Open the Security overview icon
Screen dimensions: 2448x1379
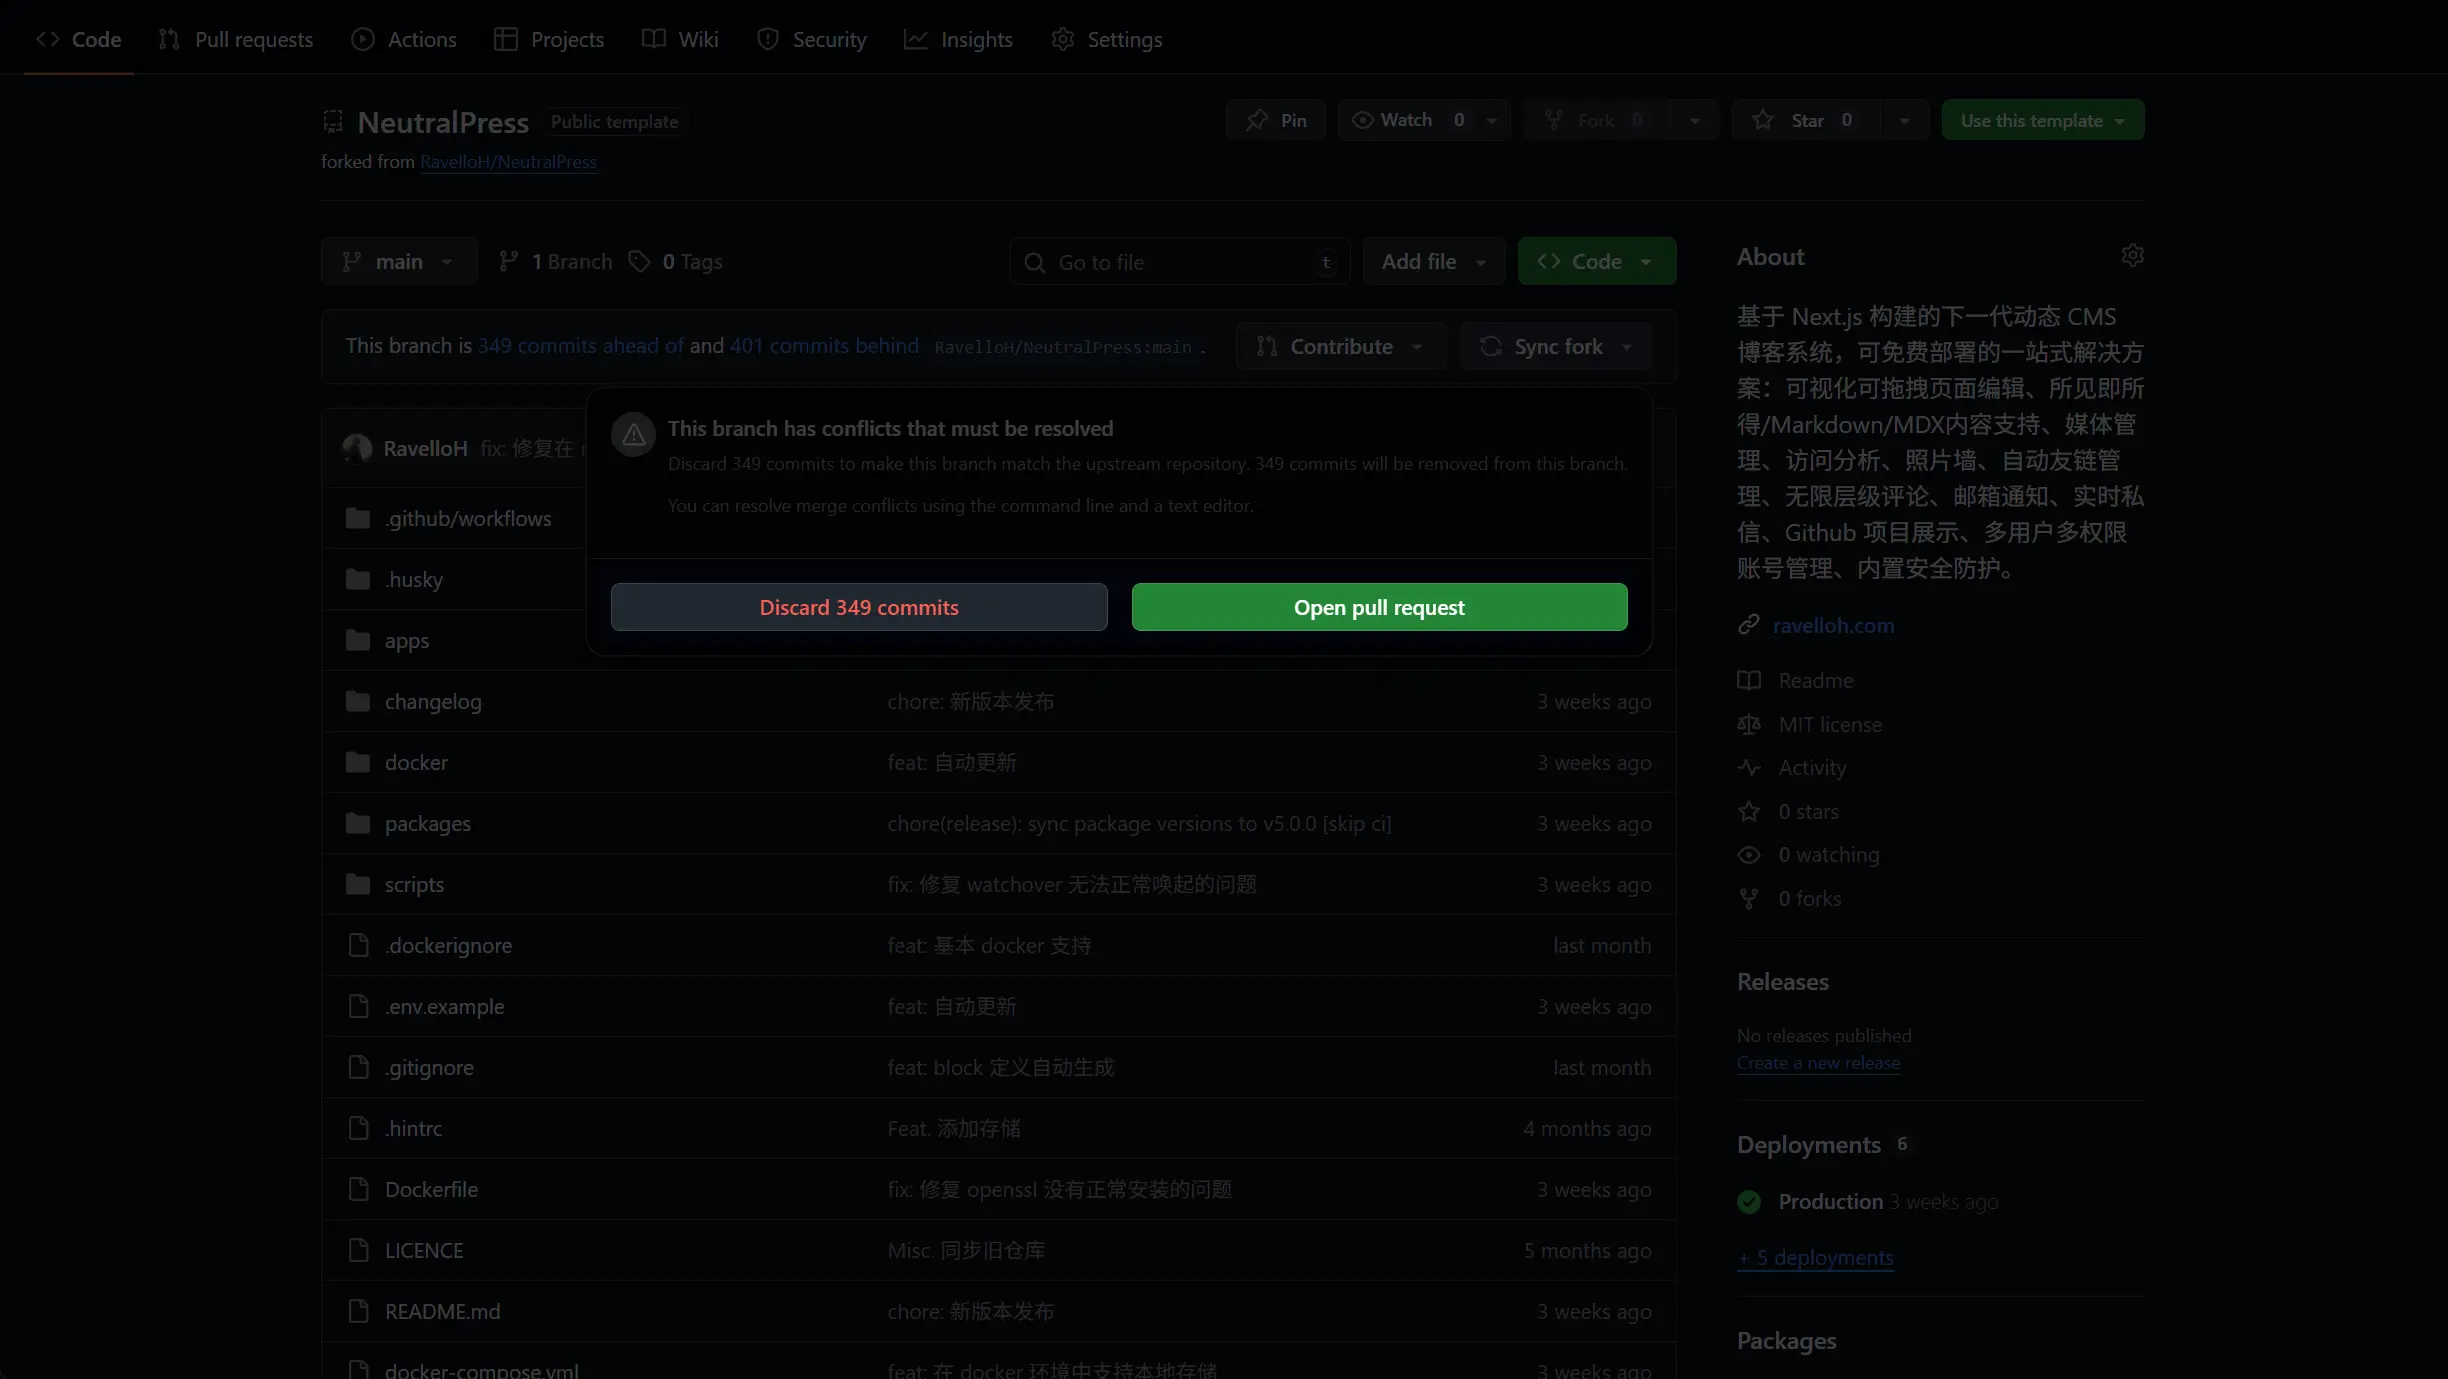tap(767, 39)
